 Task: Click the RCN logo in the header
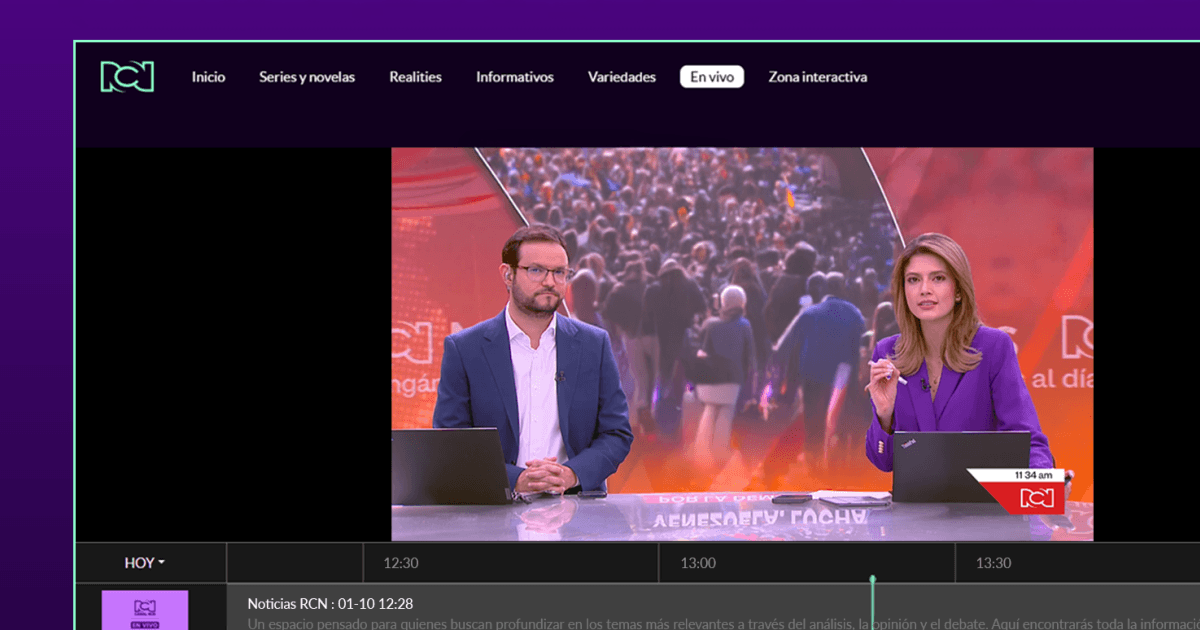click(x=127, y=77)
